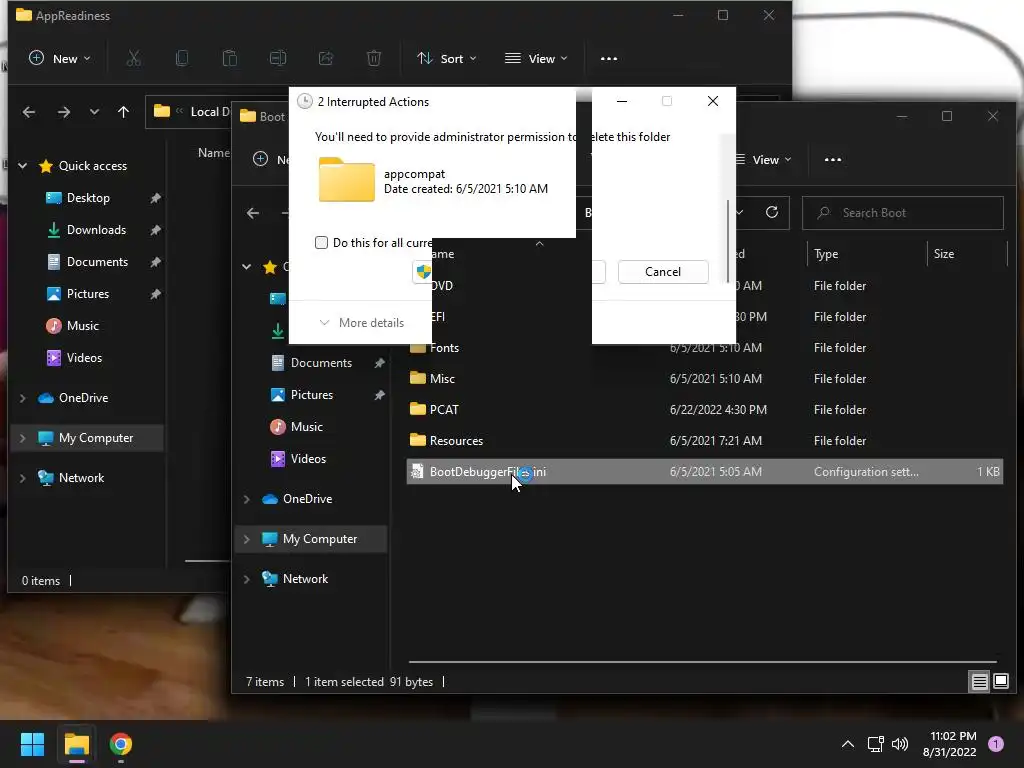This screenshot has width=1024, height=768.
Task: Go back in the Boot window
Action: [253, 213]
